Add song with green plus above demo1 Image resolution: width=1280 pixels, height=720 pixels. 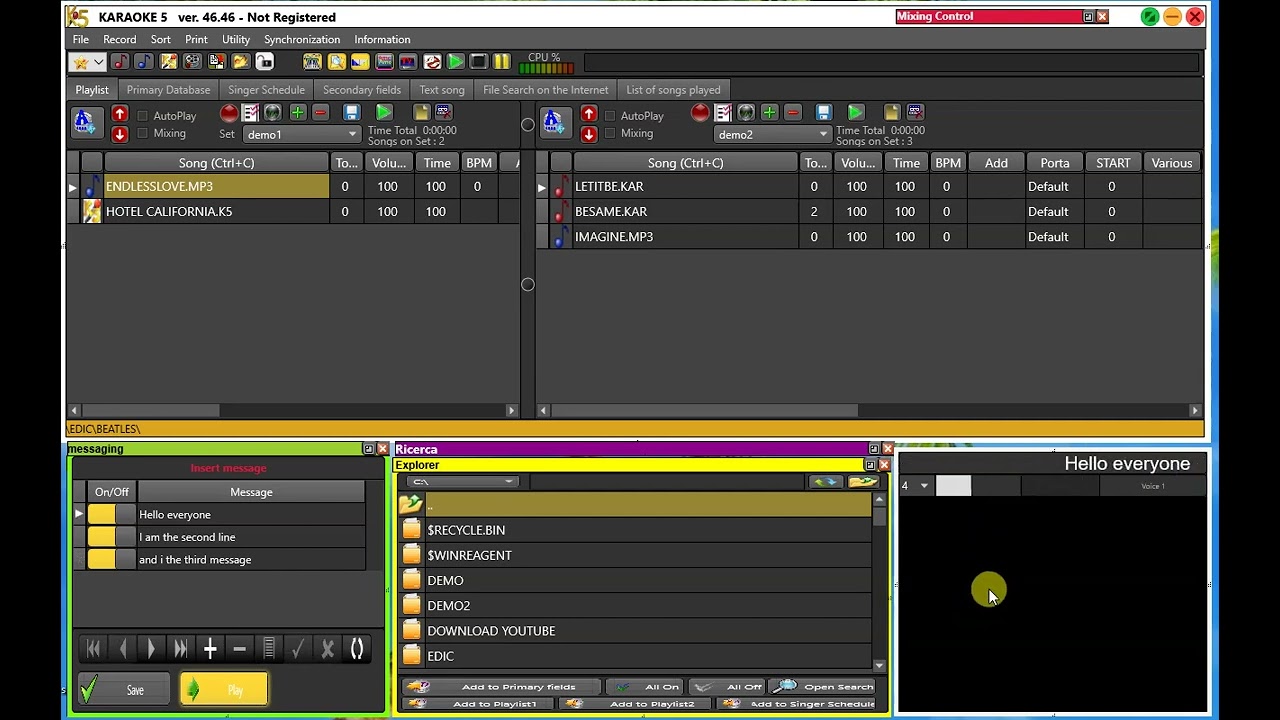[x=297, y=113]
